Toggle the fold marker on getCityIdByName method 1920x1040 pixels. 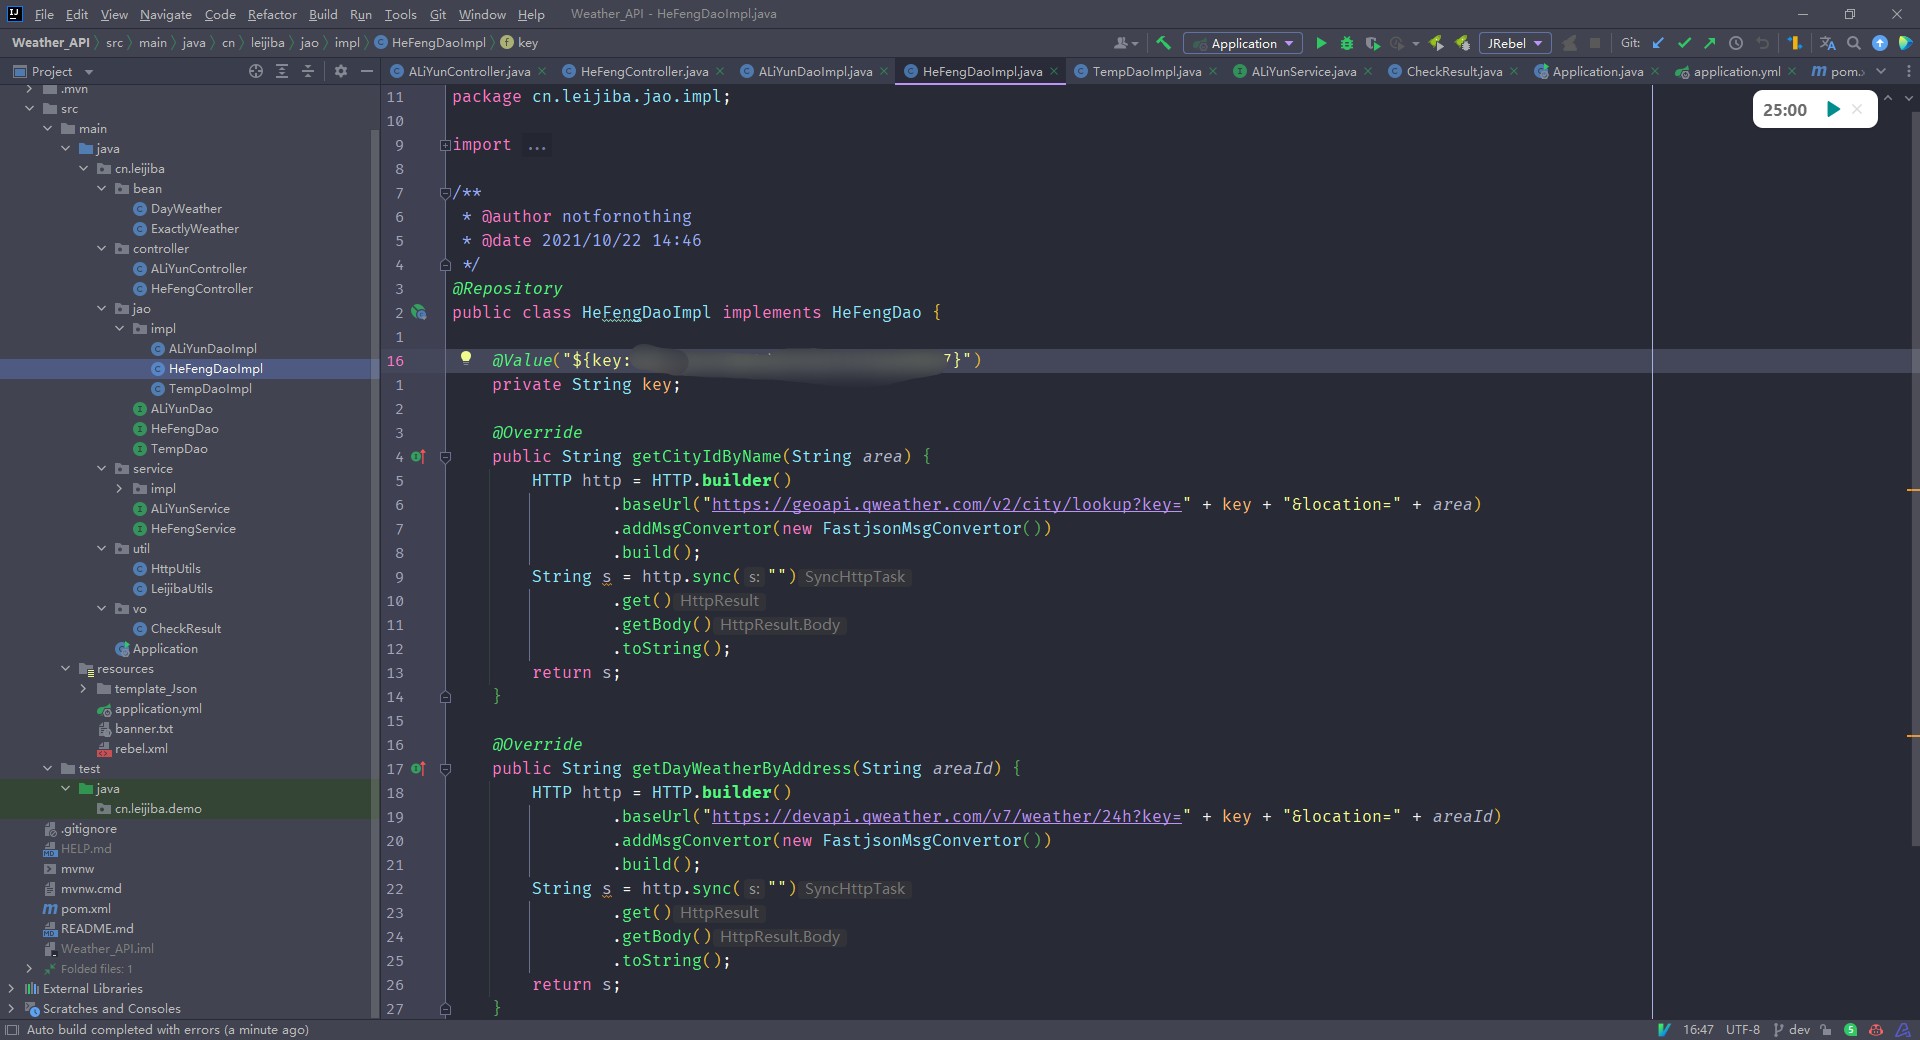(446, 457)
